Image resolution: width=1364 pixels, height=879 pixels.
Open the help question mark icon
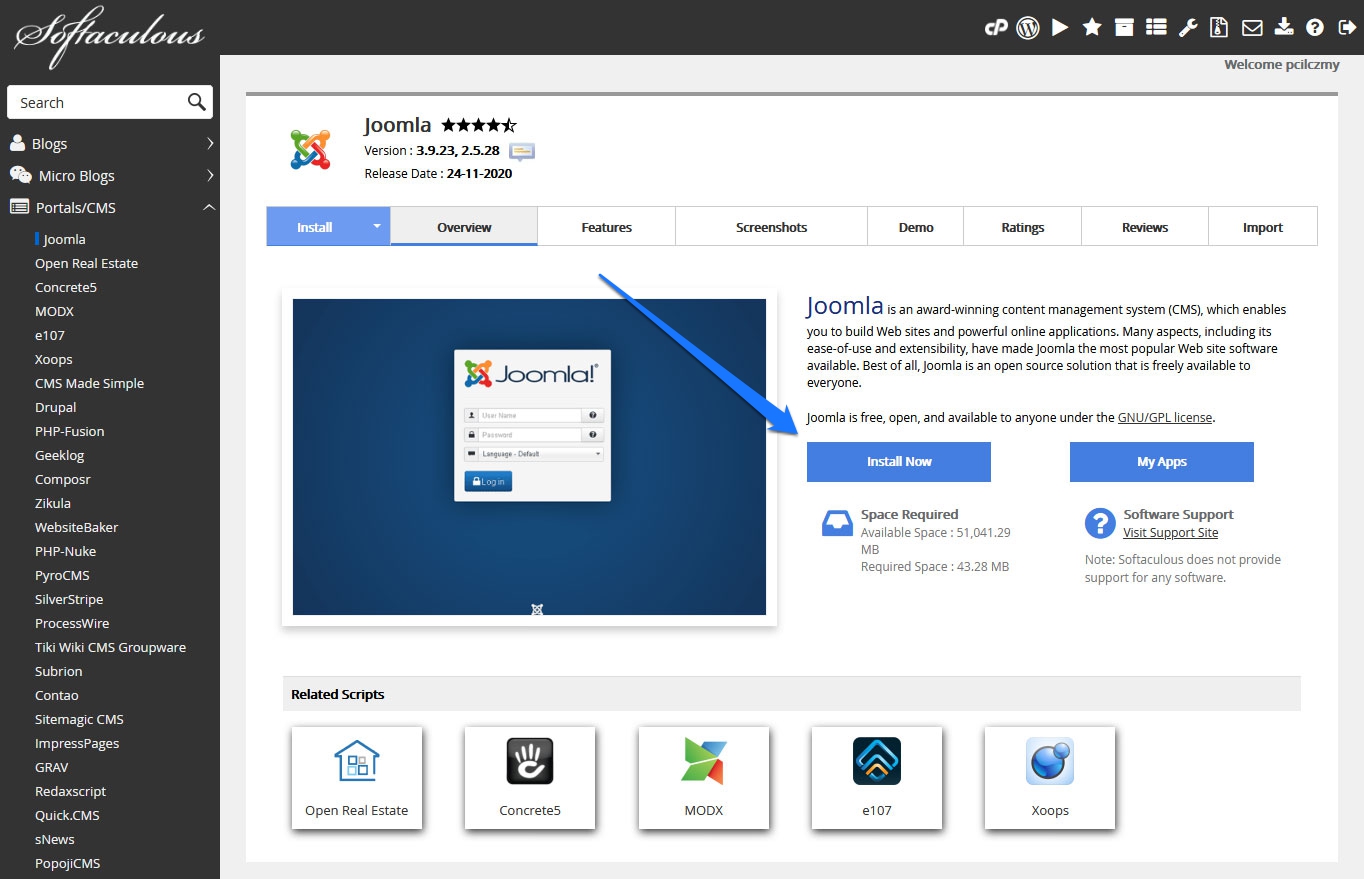(x=1315, y=28)
